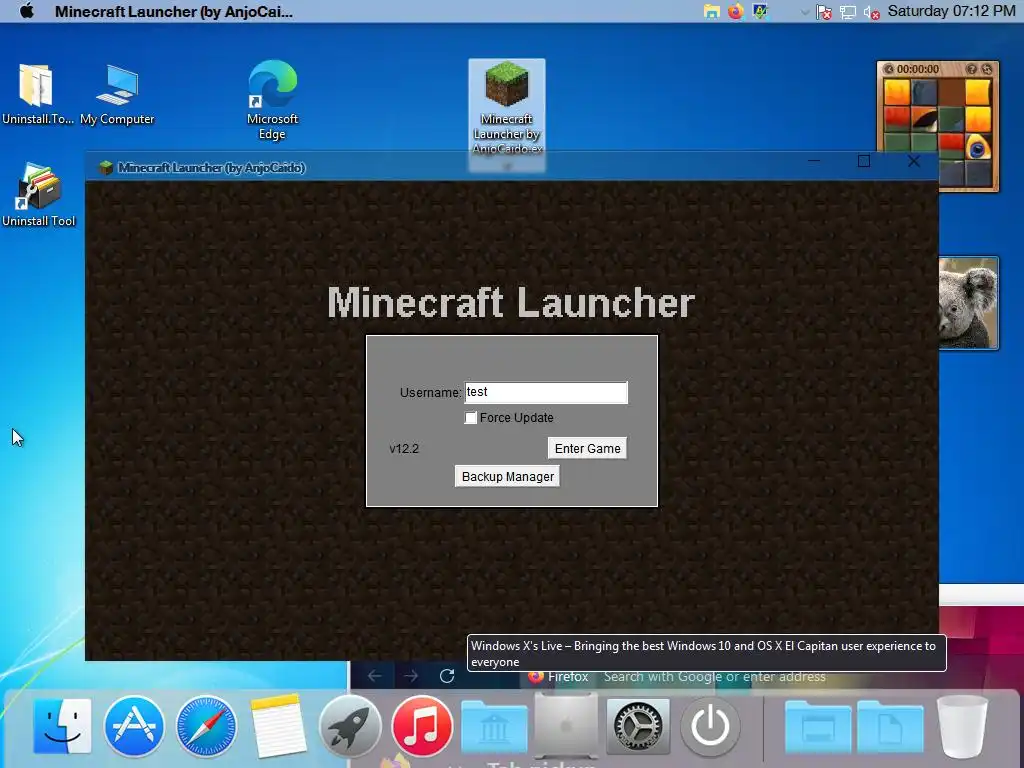Open the desktop folder in dock

coord(818,726)
